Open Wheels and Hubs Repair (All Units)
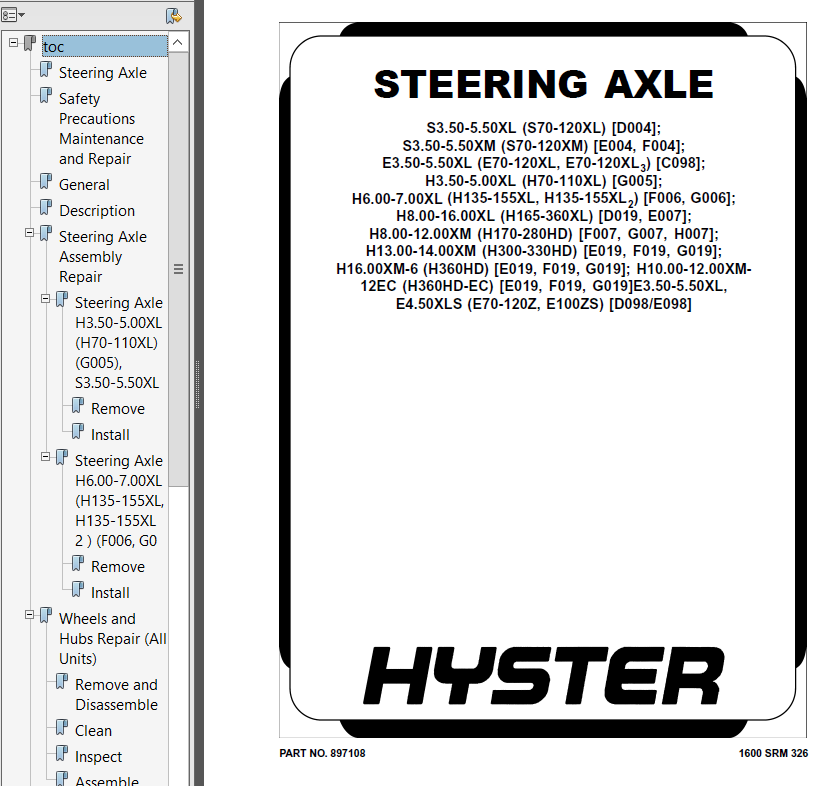 [113, 639]
